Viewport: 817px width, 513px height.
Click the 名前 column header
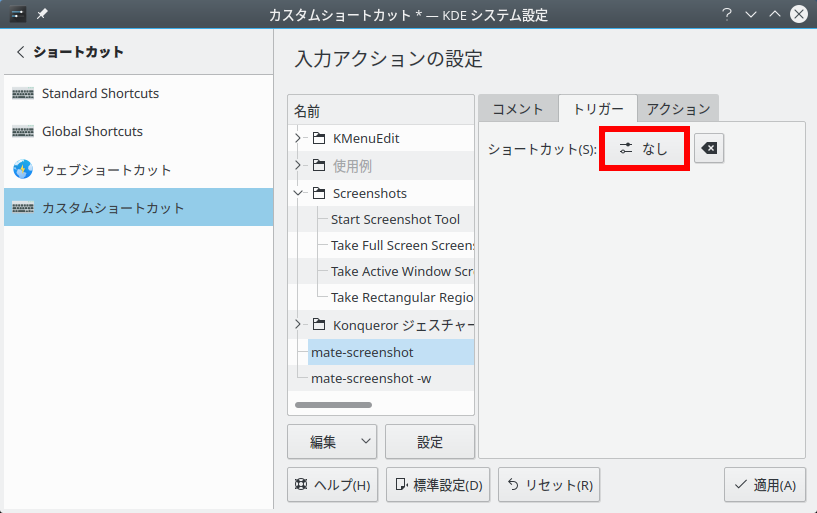click(381, 110)
